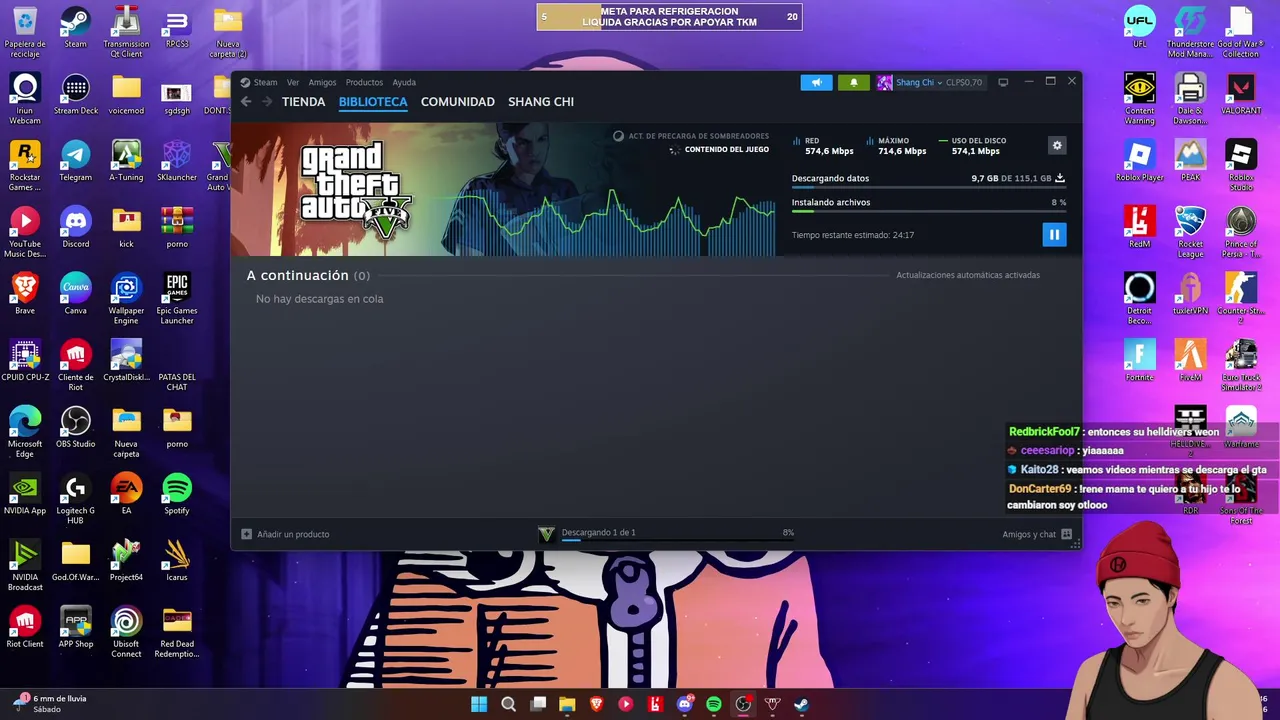Open the Productos menu
This screenshot has width=1280, height=720.
click(x=364, y=83)
